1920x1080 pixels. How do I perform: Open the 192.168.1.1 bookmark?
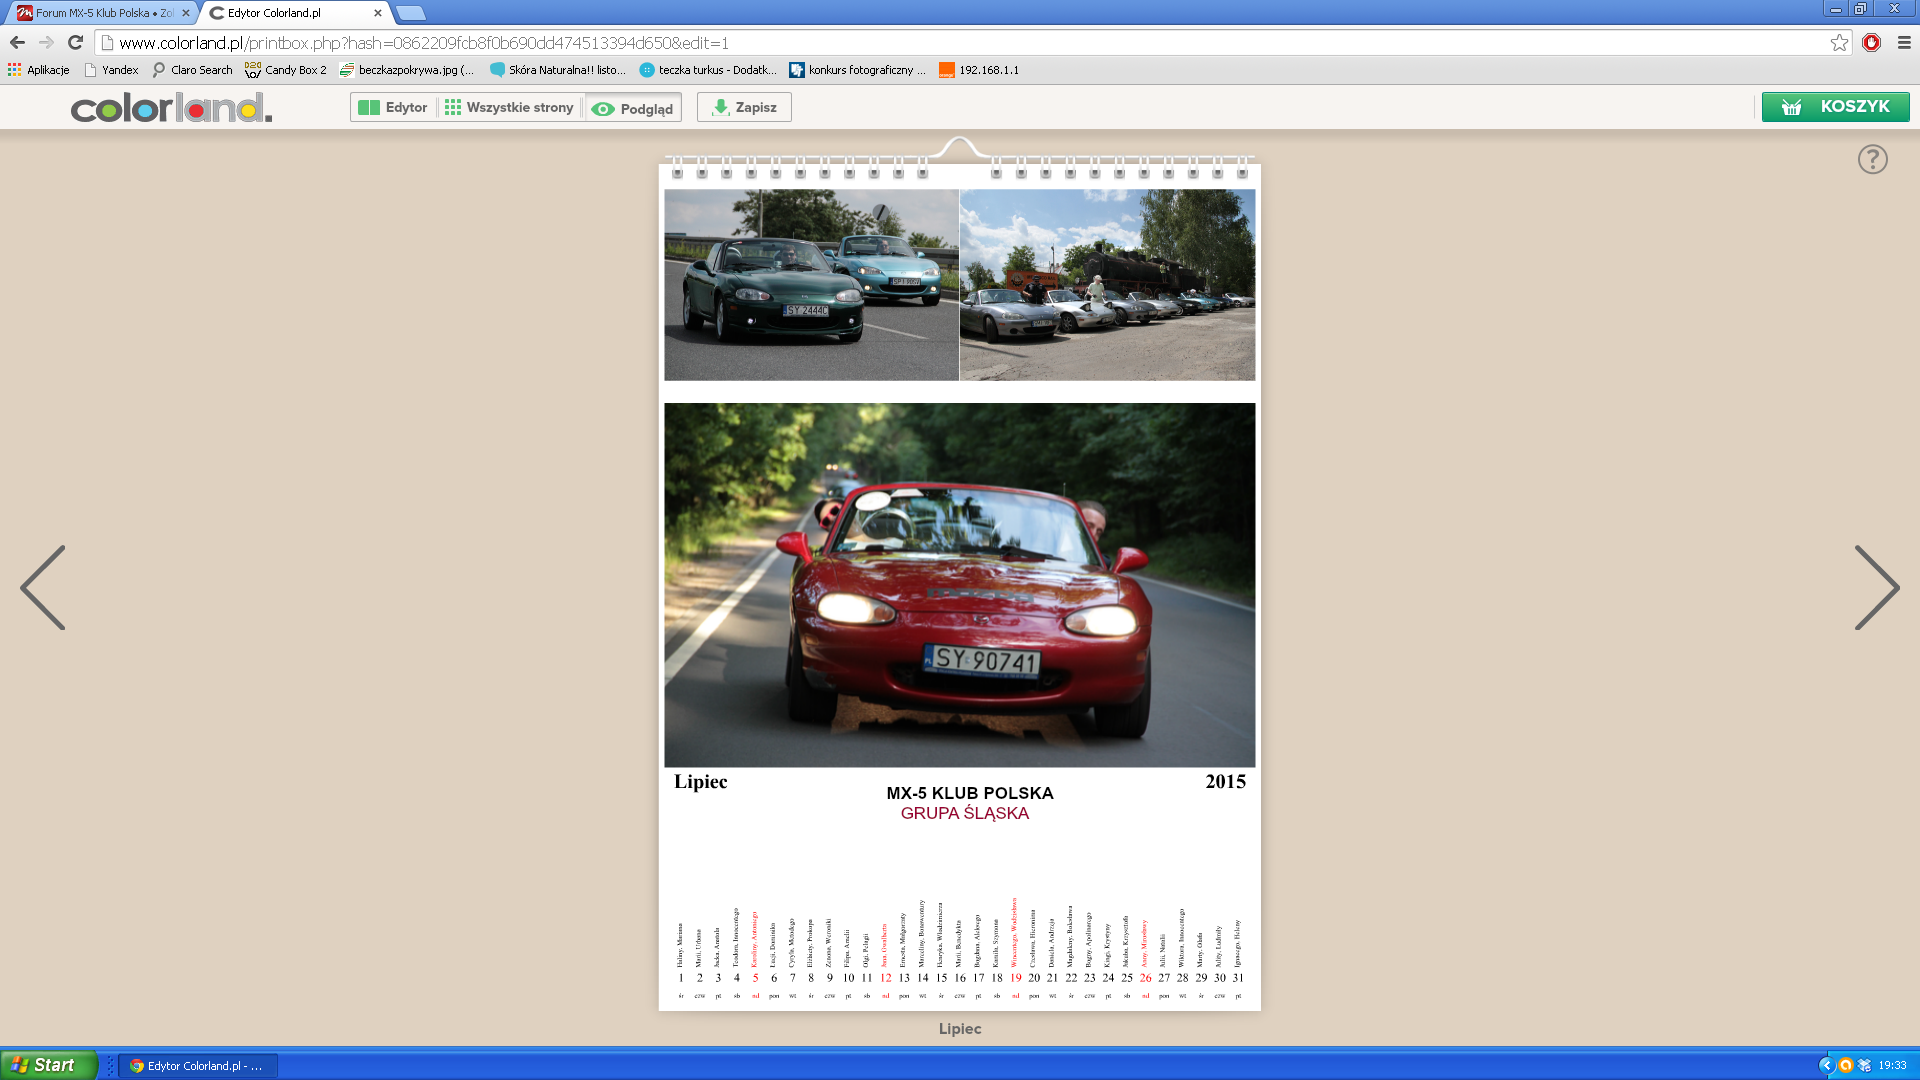pos(979,70)
